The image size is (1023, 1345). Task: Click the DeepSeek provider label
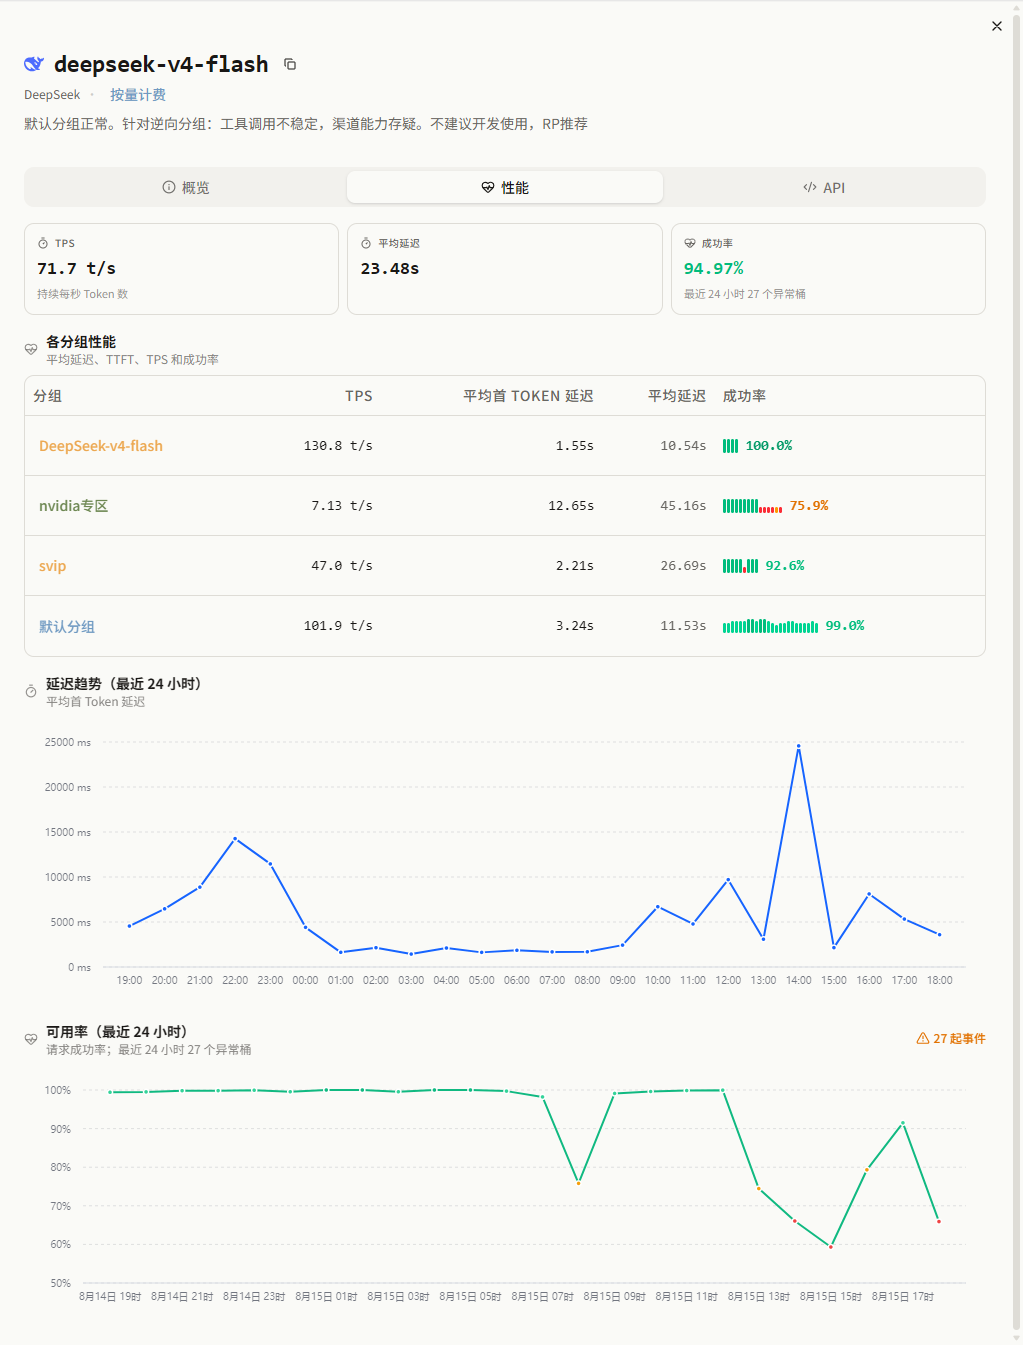[x=52, y=95]
